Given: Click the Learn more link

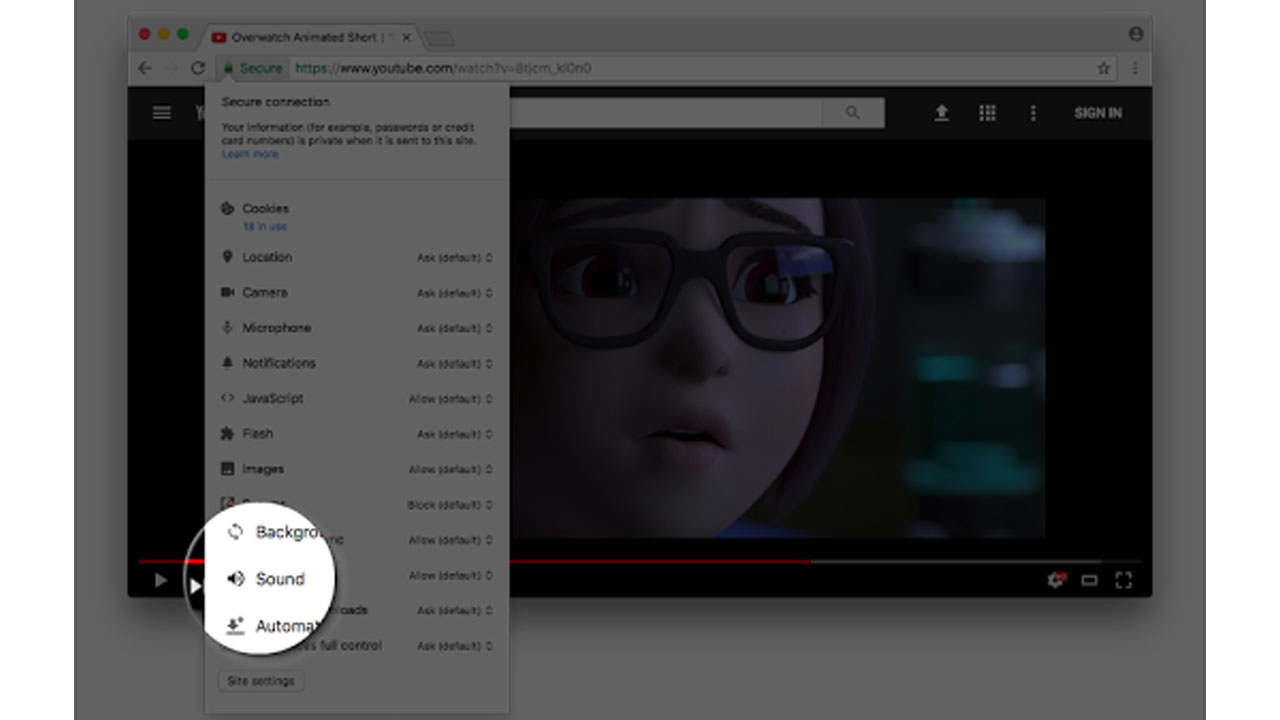Looking at the screenshot, I should [x=250, y=154].
